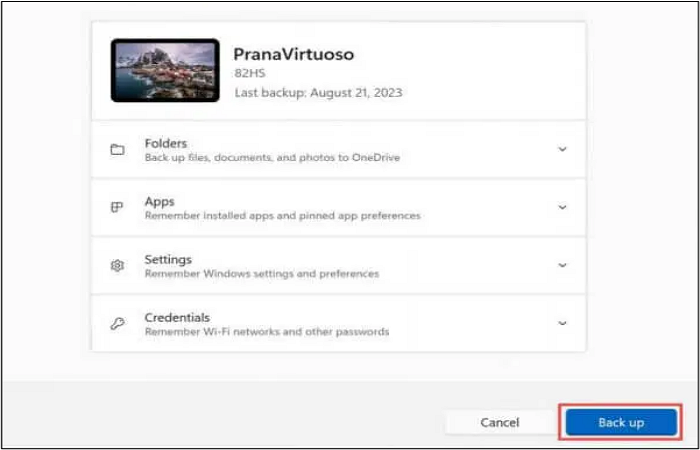Click the 82HS model label
The image size is (700, 450).
(250, 74)
